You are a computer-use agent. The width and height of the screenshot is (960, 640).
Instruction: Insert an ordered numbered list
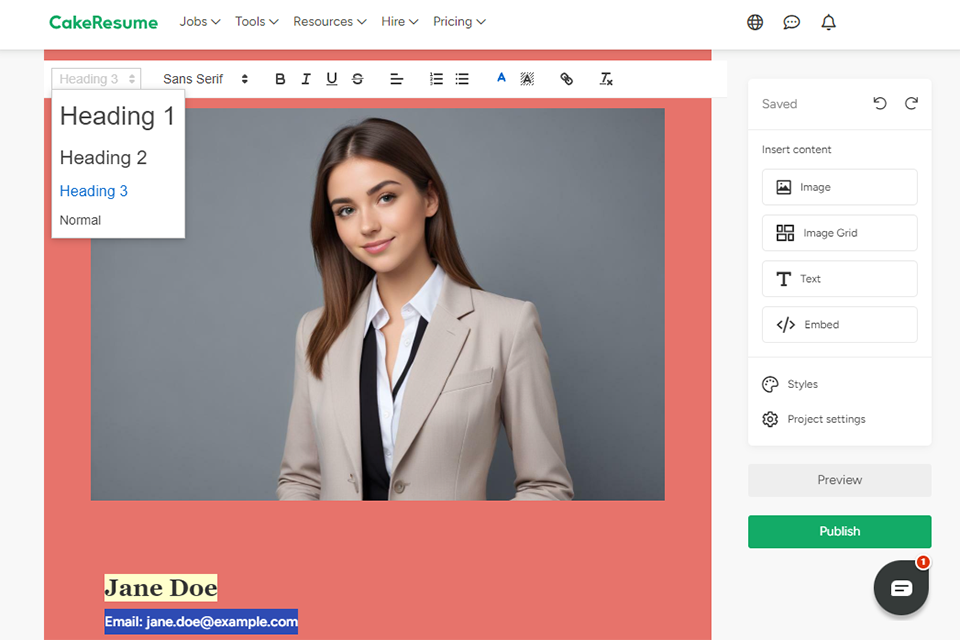(x=436, y=79)
